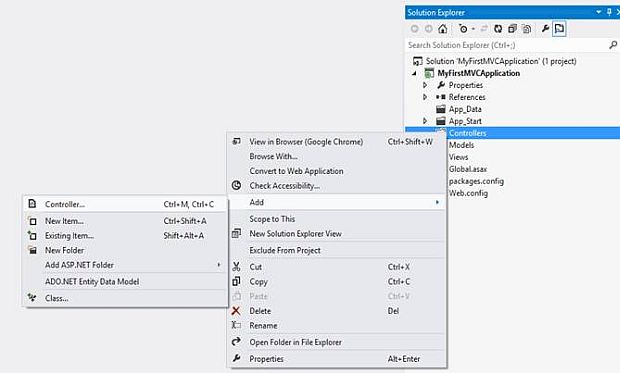Select the References icon in tree
Screen dimensions: 620x373
441,97
